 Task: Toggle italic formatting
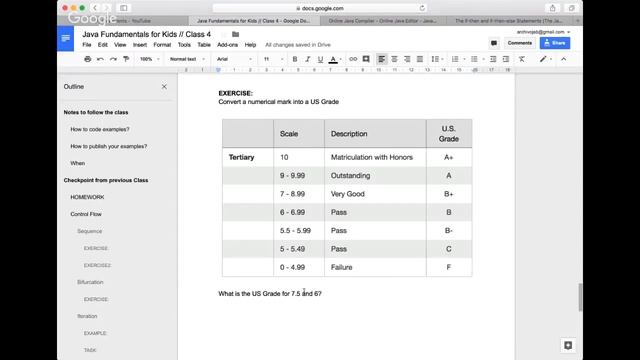(307, 59)
